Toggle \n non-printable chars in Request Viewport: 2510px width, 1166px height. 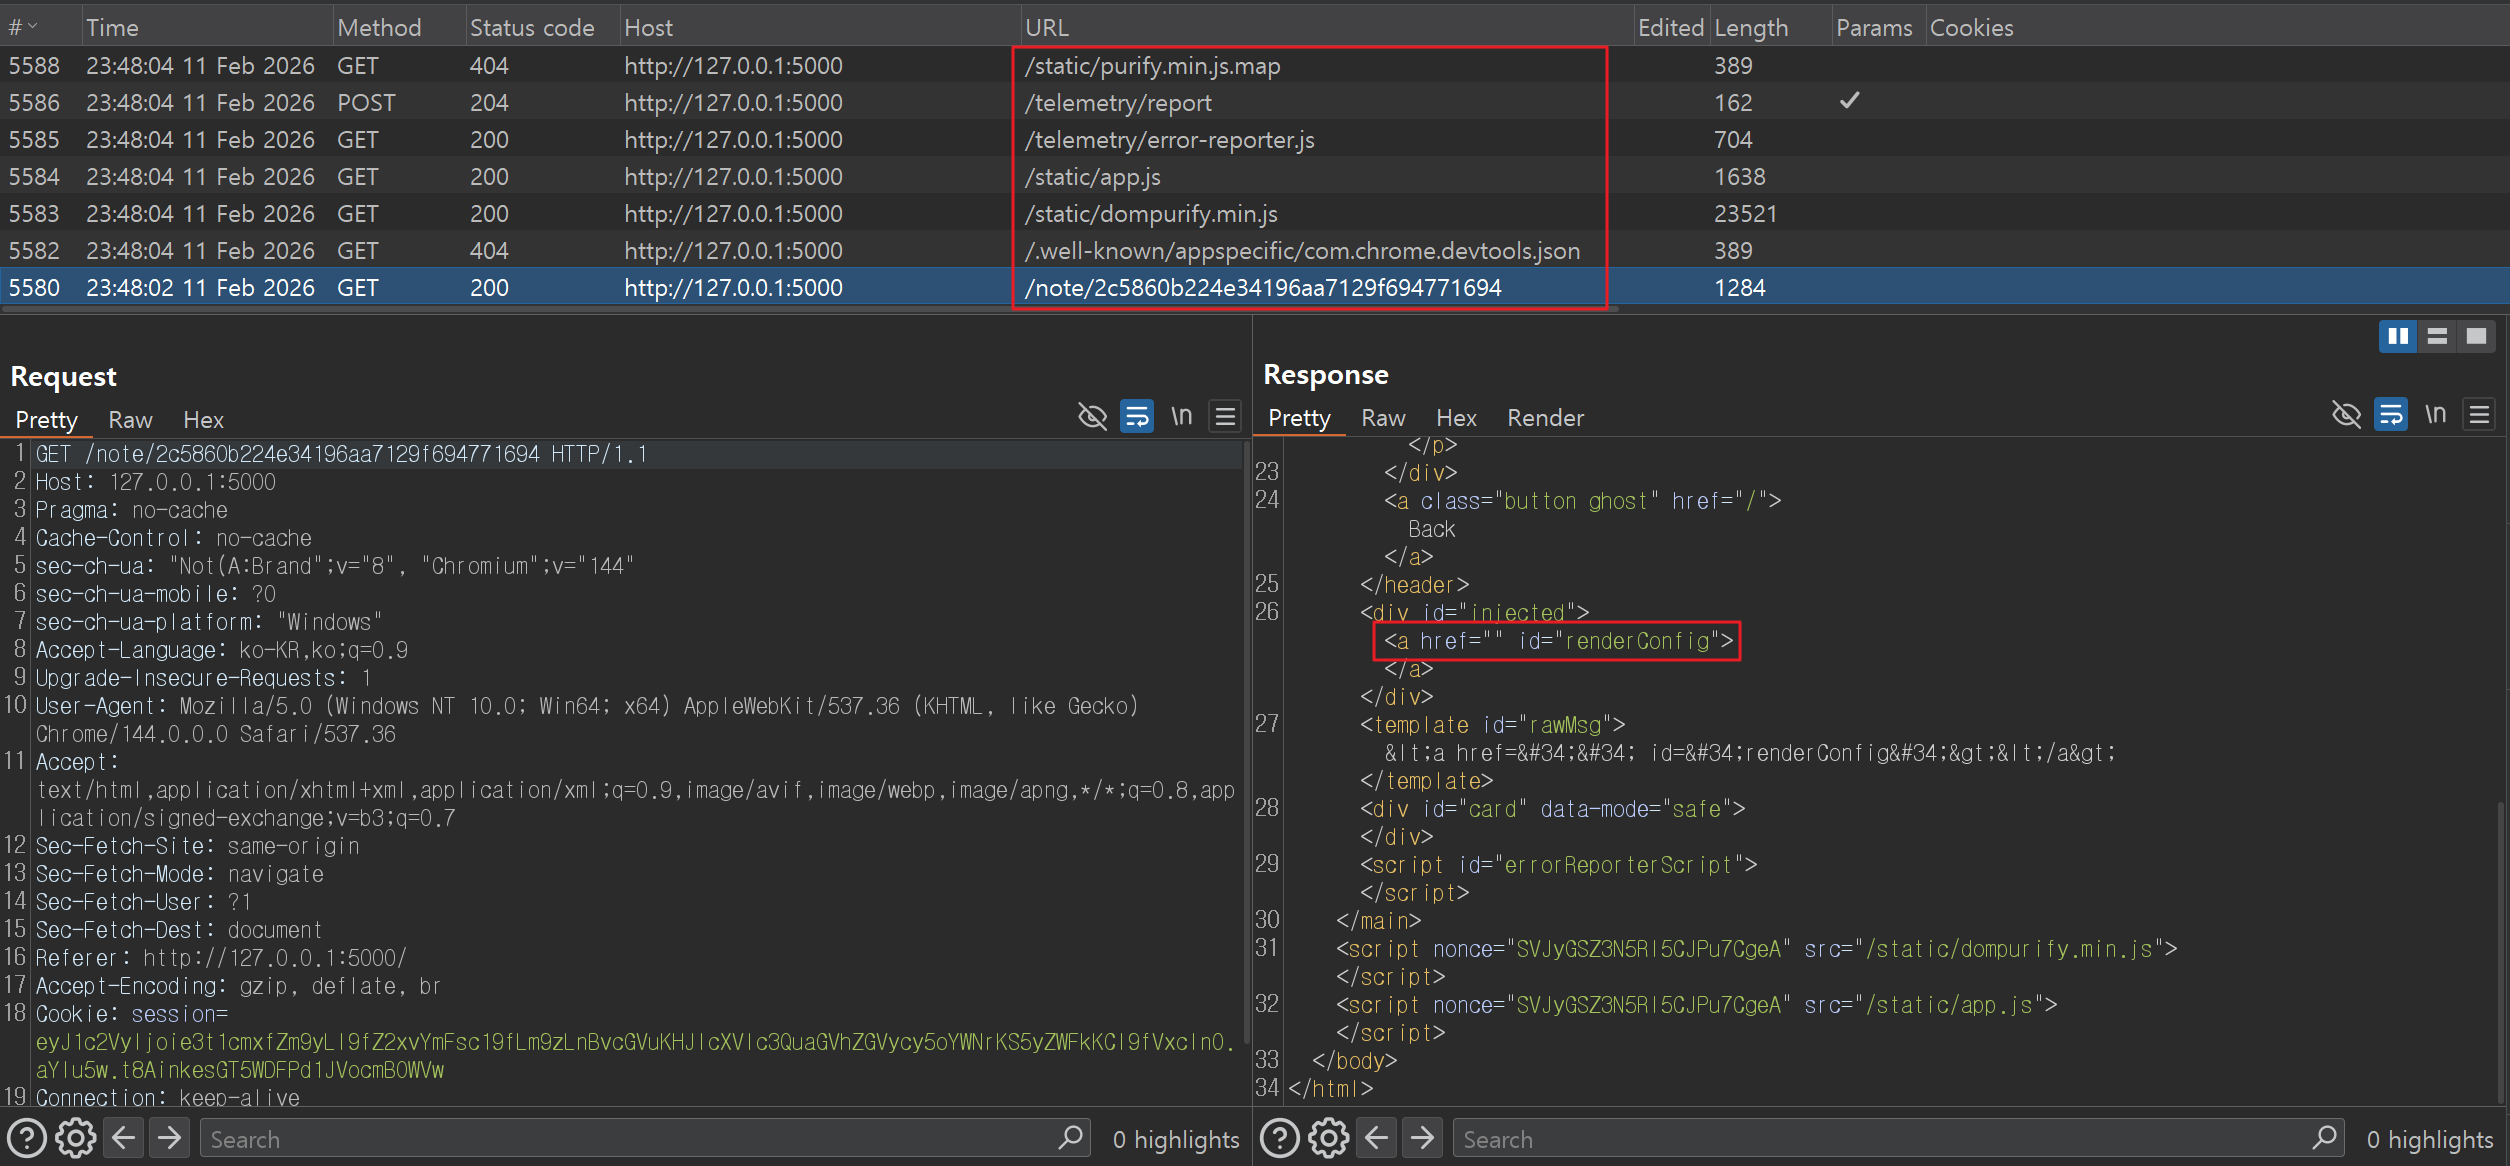click(1181, 416)
